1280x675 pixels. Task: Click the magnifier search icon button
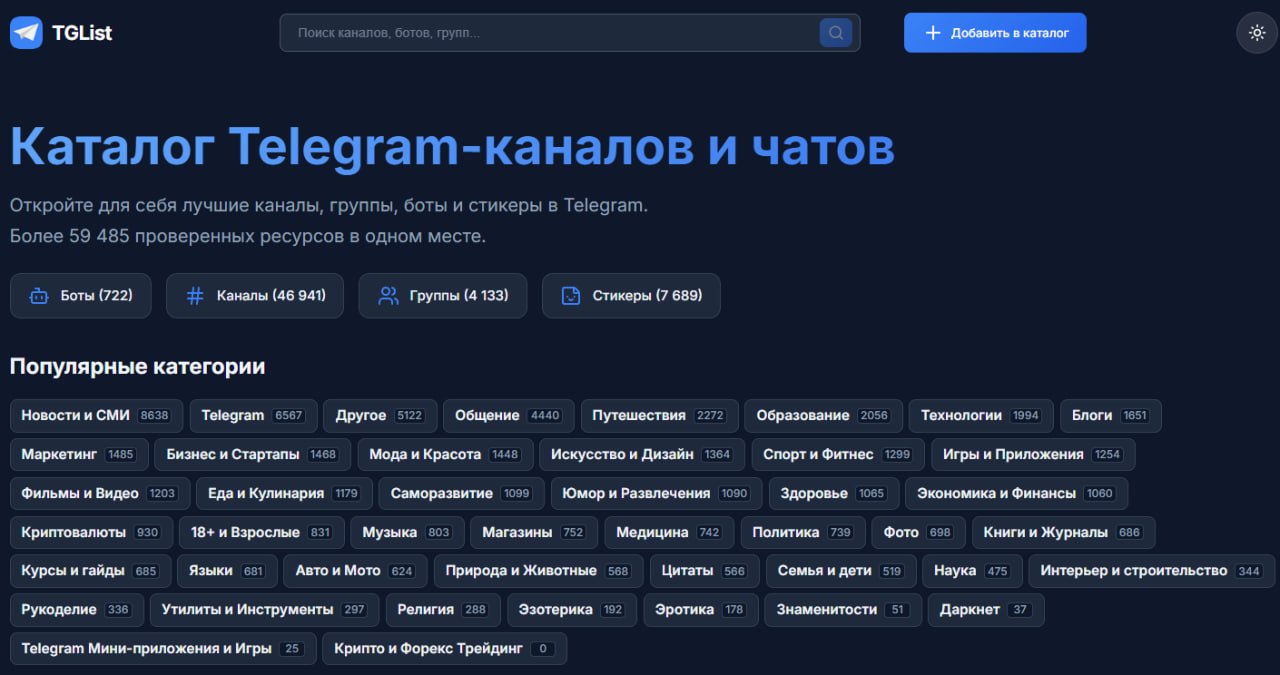pos(835,33)
